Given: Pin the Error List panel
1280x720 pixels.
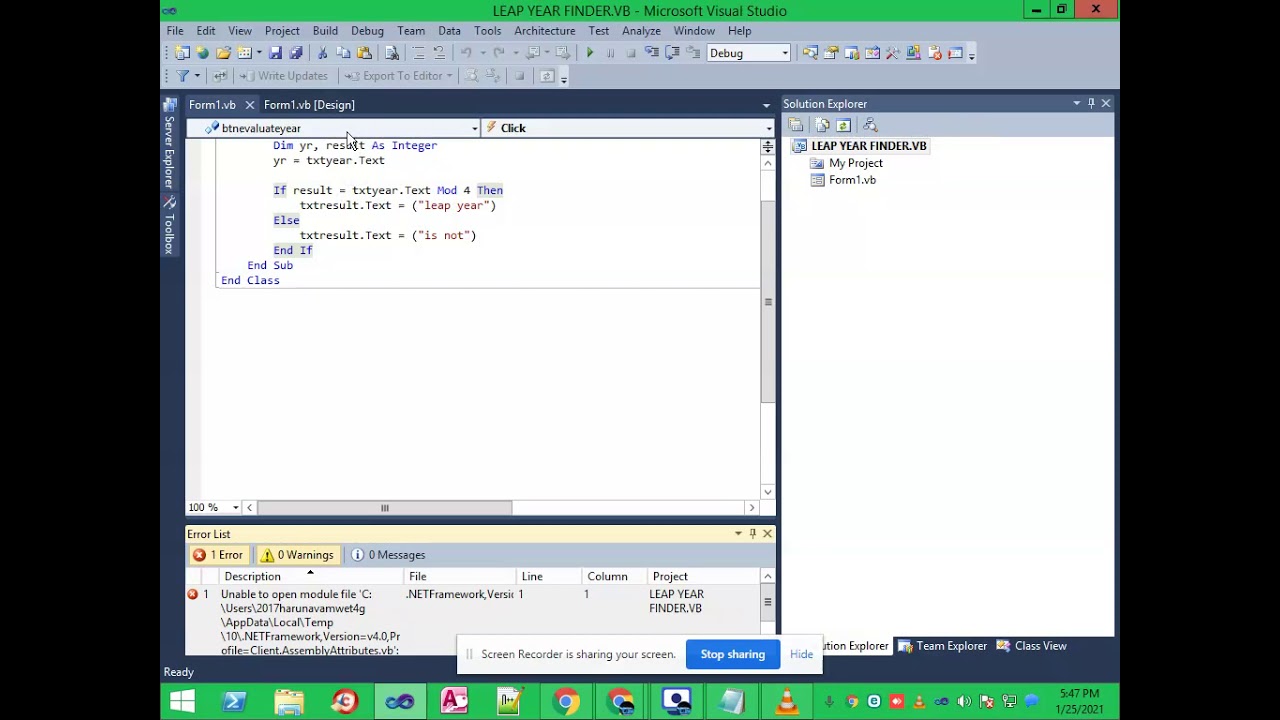Looking at the screenshot, I should coord(752,534).
